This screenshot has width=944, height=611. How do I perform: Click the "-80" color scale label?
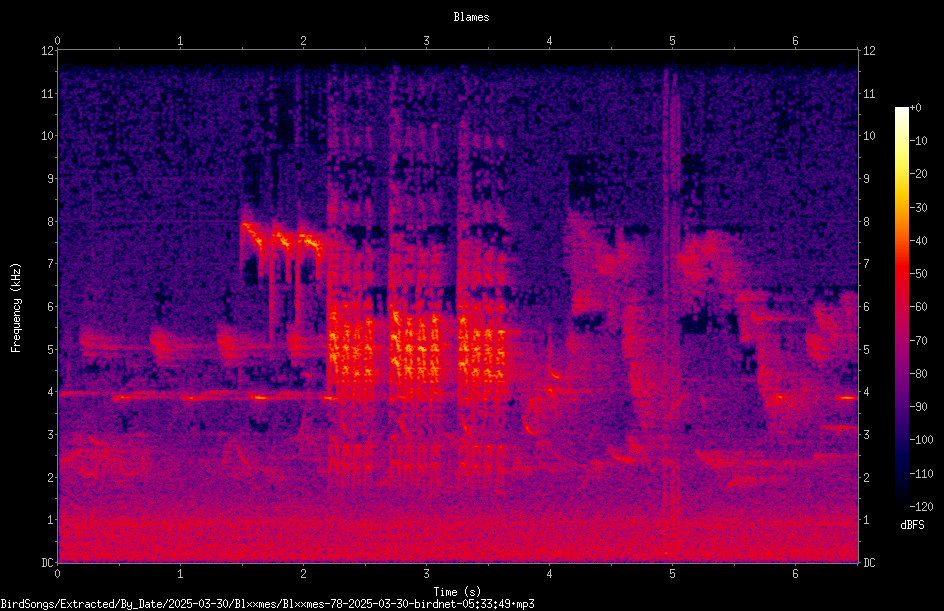click(x=918, y=374)
